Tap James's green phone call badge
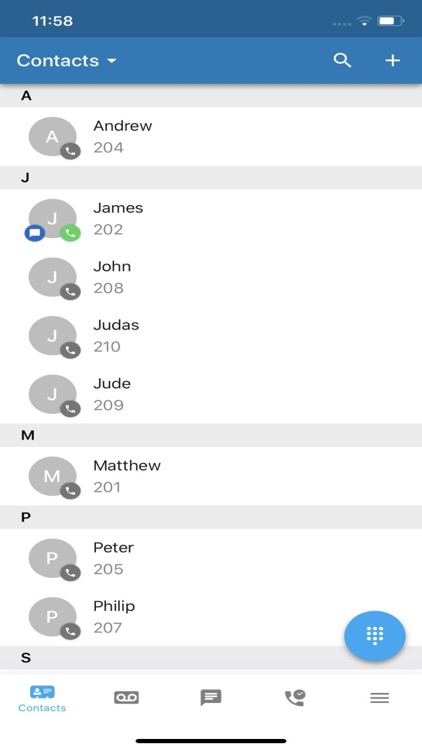Image resolution: width=422 pixels, height=750 pixels. click(70, 233)
